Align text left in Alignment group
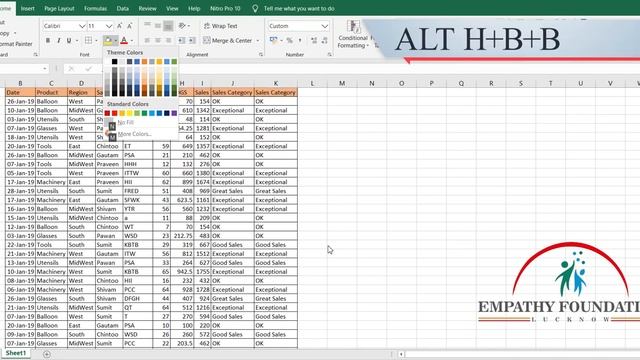Viewport: 640px width, 360px height. click(x=147, y=40)
